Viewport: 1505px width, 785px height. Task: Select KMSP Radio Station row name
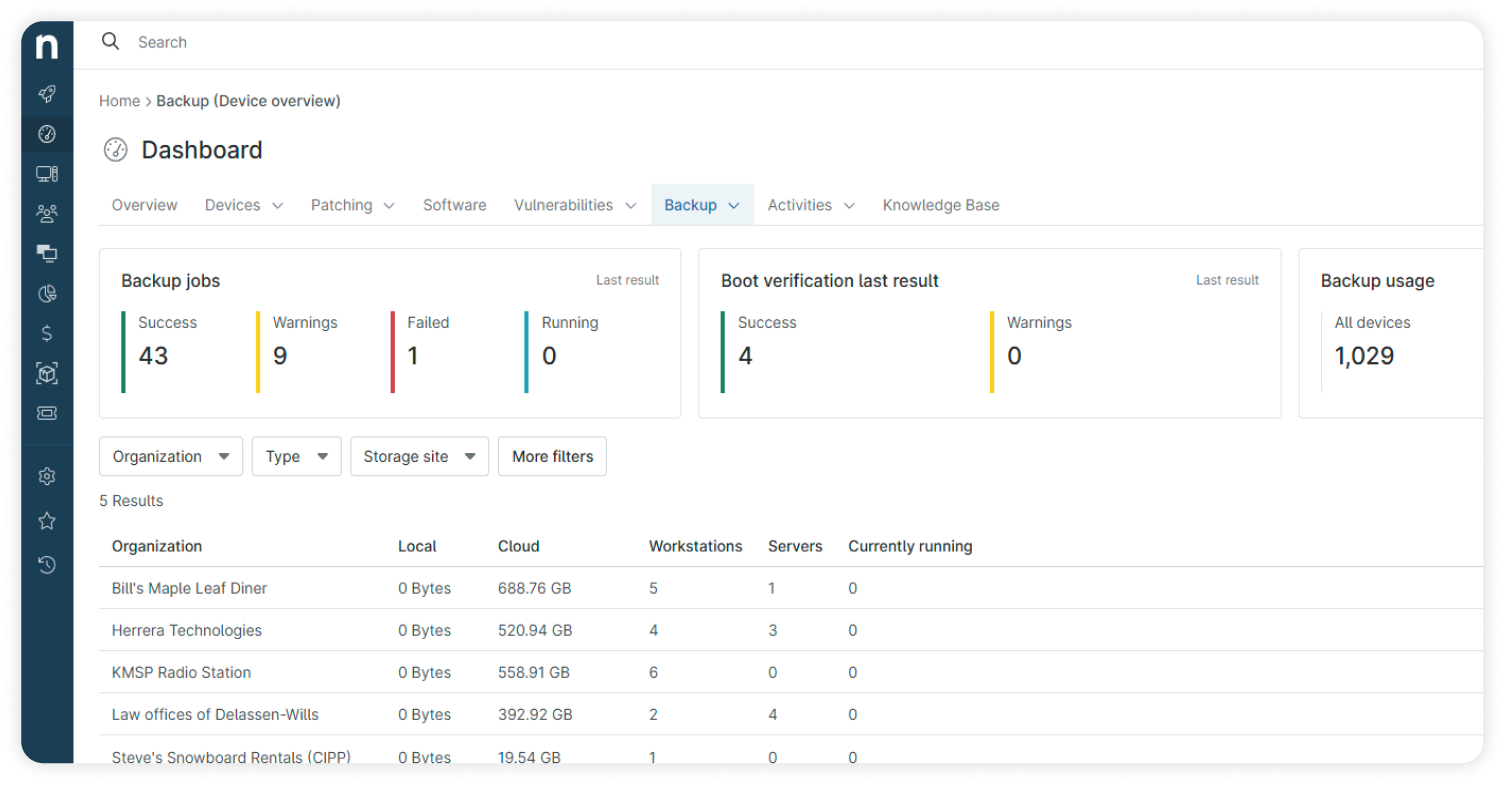pyautogui.click(x=182, y=672)
